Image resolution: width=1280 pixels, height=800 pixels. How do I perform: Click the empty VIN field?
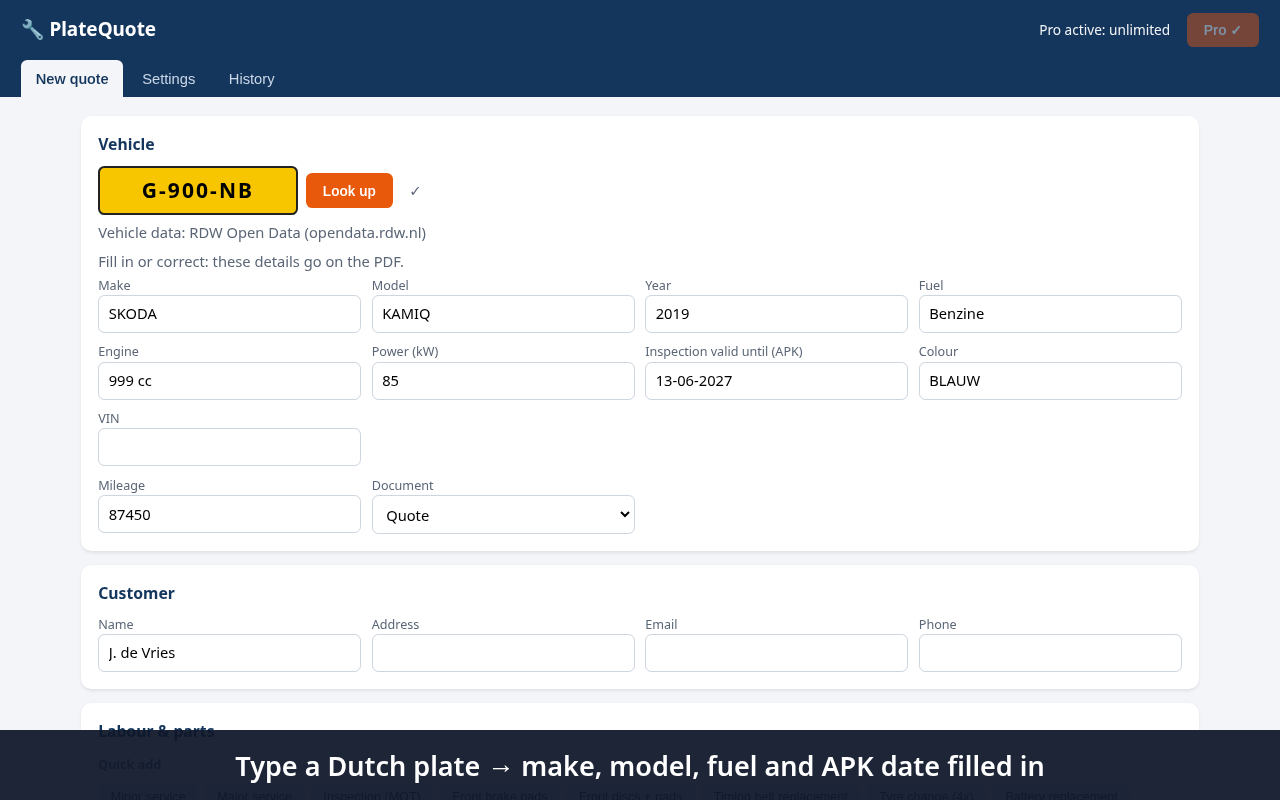tap(229, 447)
